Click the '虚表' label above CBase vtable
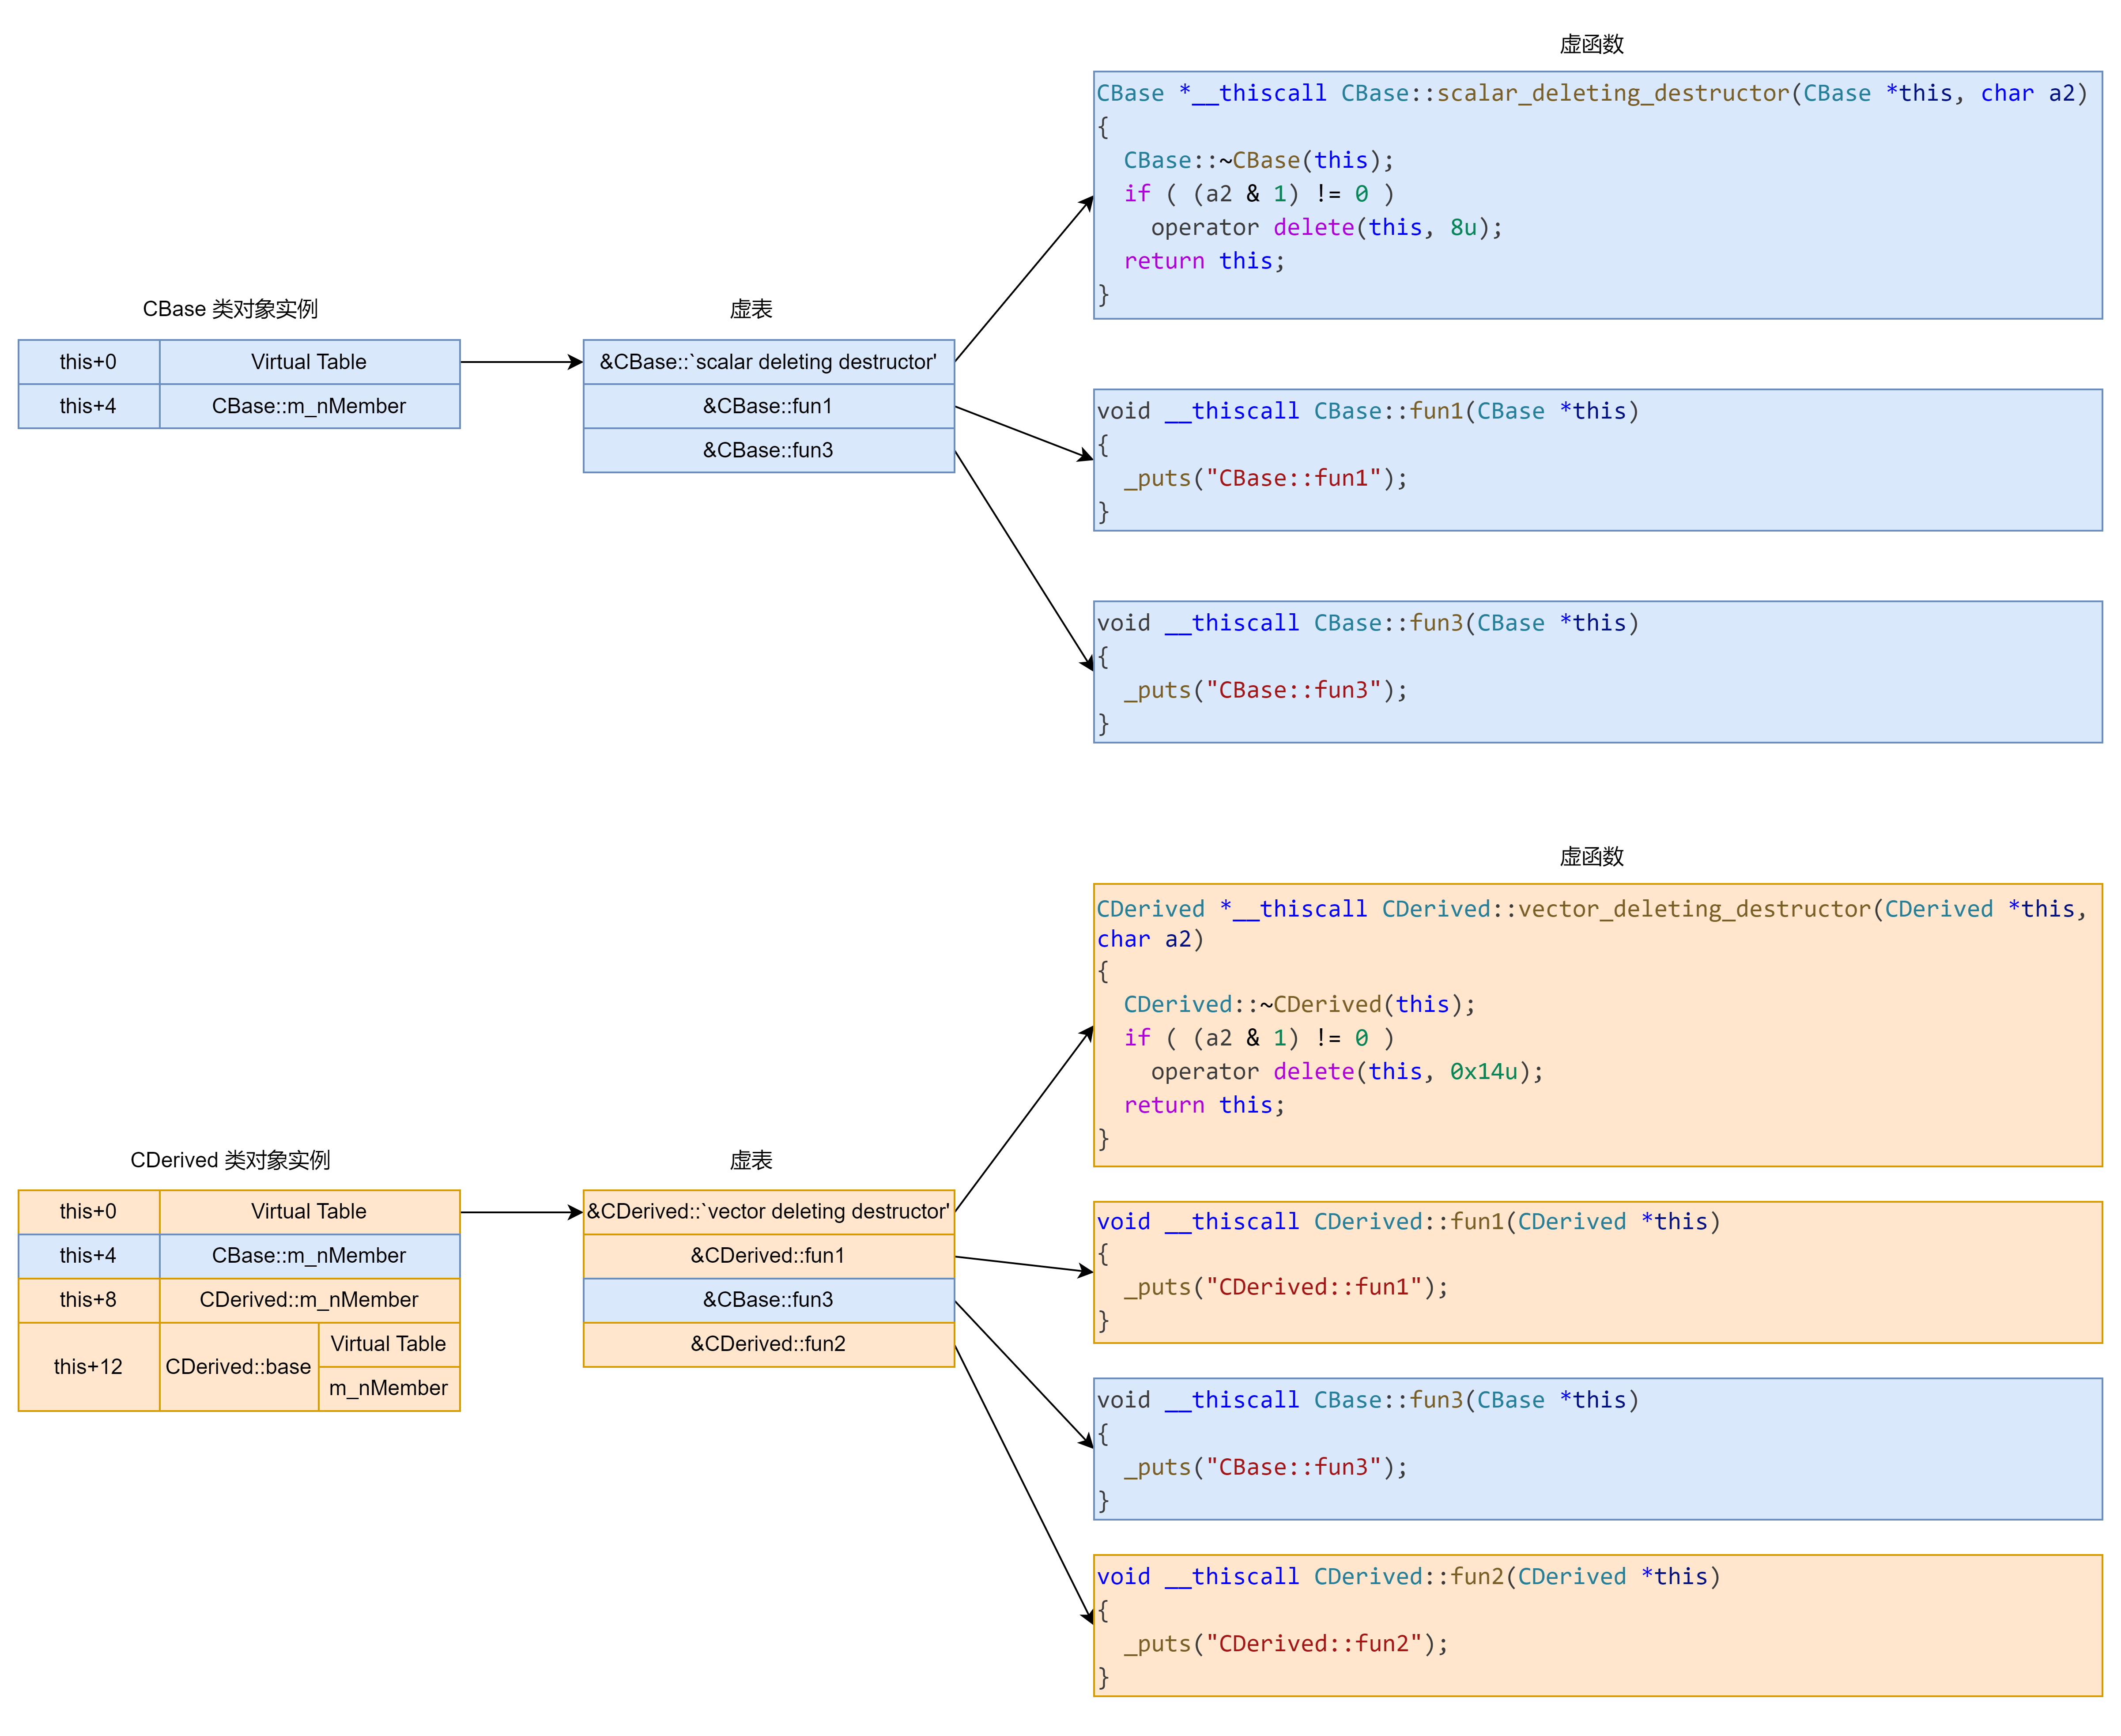Screen dimensions: 2121x1736 (x=751, y=309)
